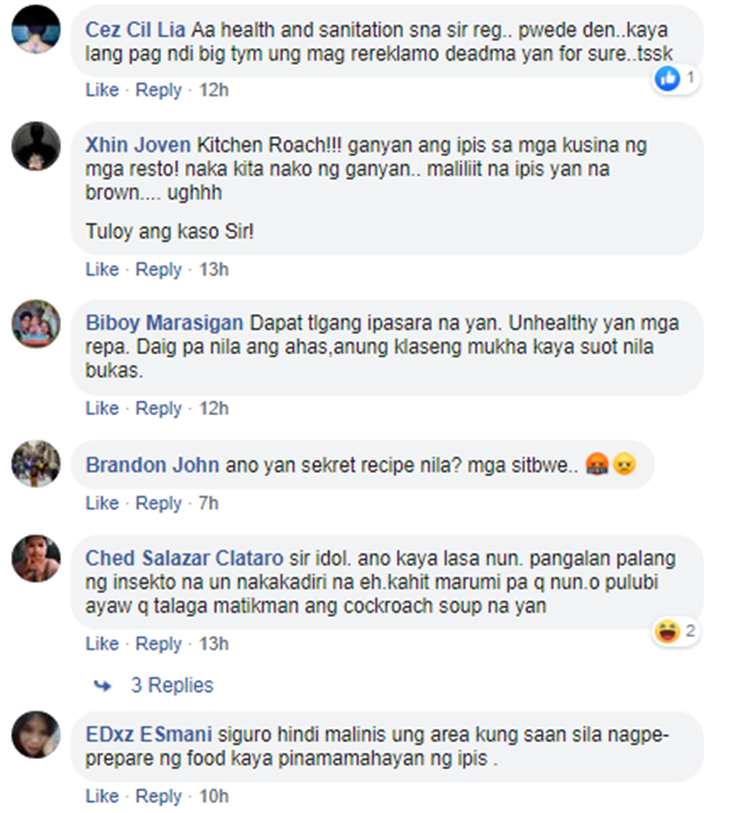Viewport: 750px width, 813px height.
Task: Click the laughing reaction icon on Ched Salazar's comment
Action: (667, 632)
